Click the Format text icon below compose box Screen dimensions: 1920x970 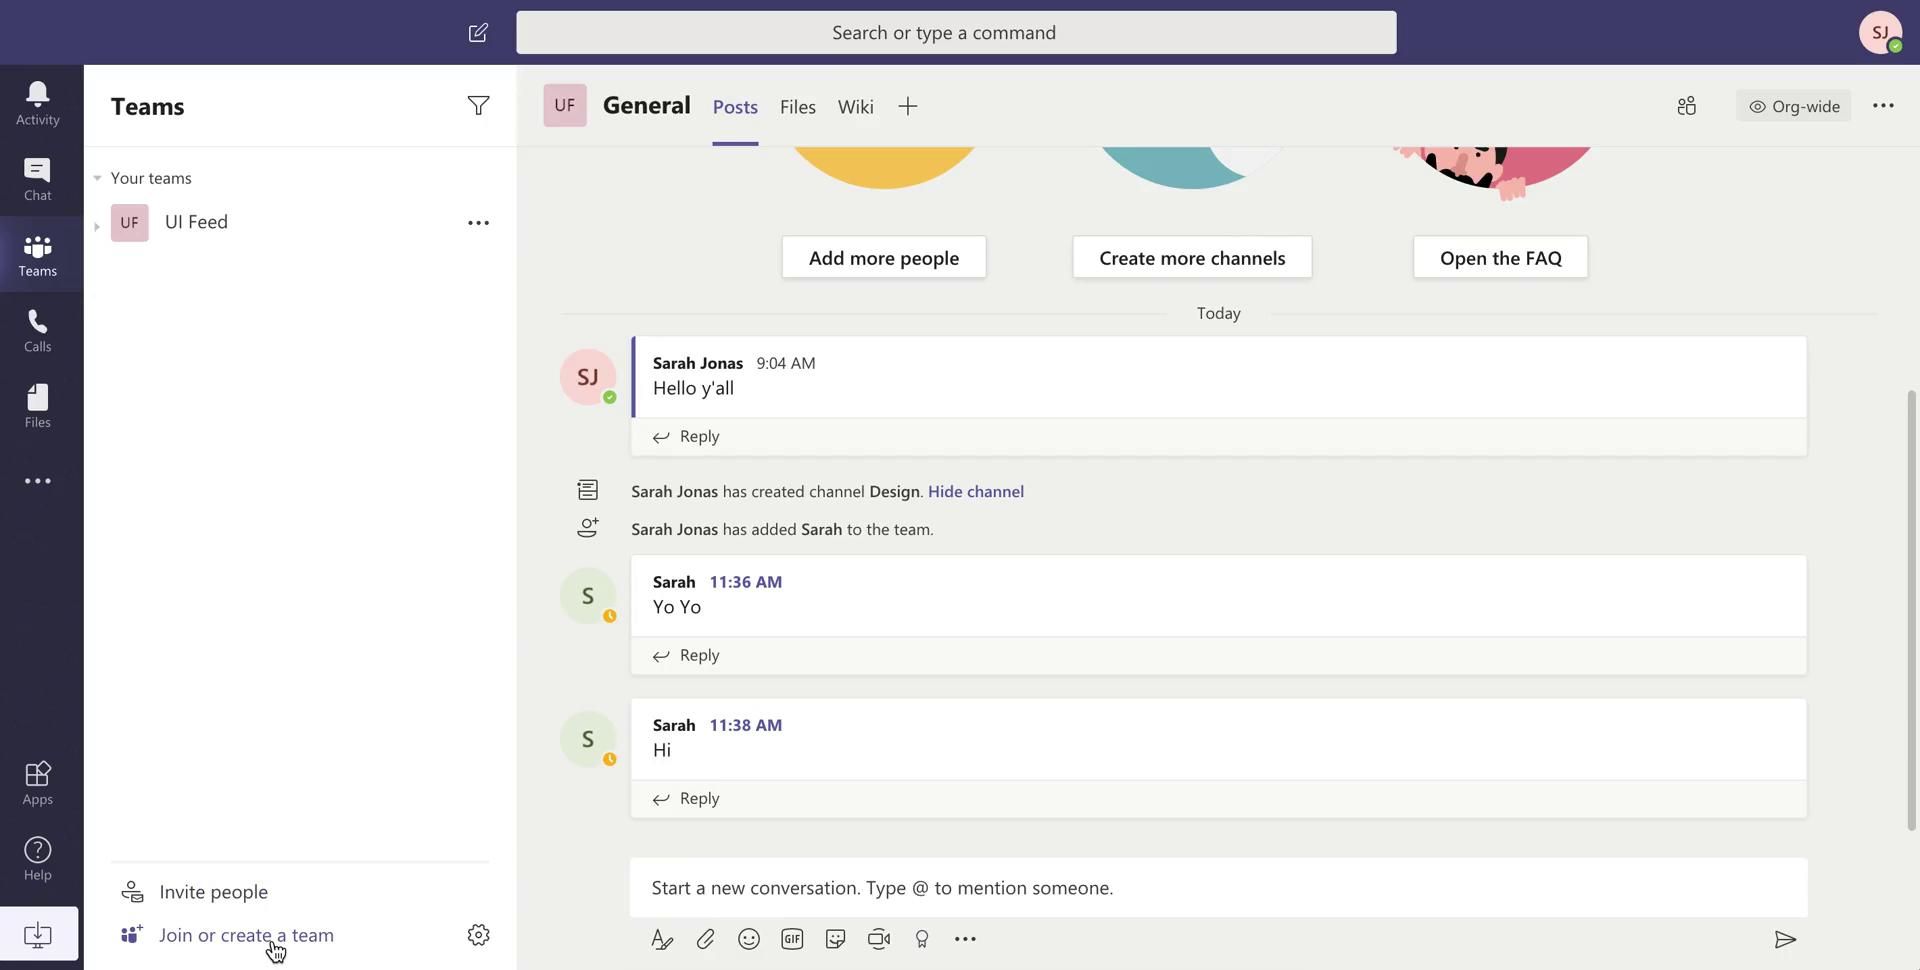tap(661, 939)
